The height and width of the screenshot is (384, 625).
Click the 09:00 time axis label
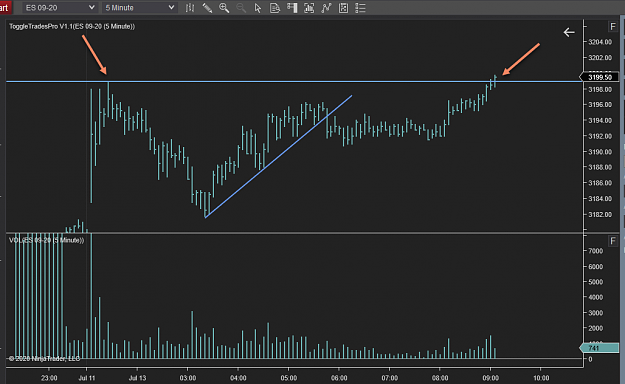[490, 378]
